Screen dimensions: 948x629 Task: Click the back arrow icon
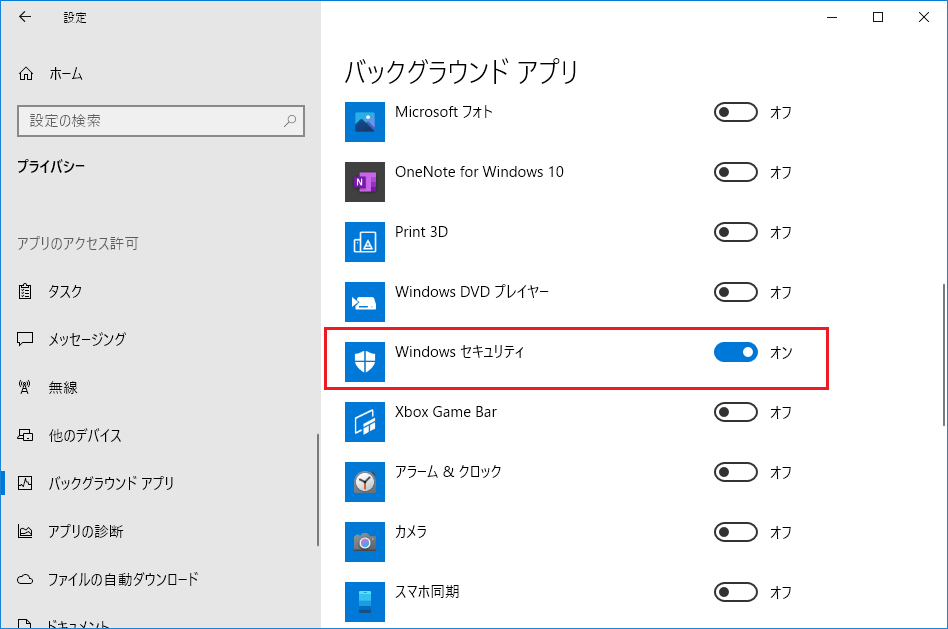coord(25,17)
